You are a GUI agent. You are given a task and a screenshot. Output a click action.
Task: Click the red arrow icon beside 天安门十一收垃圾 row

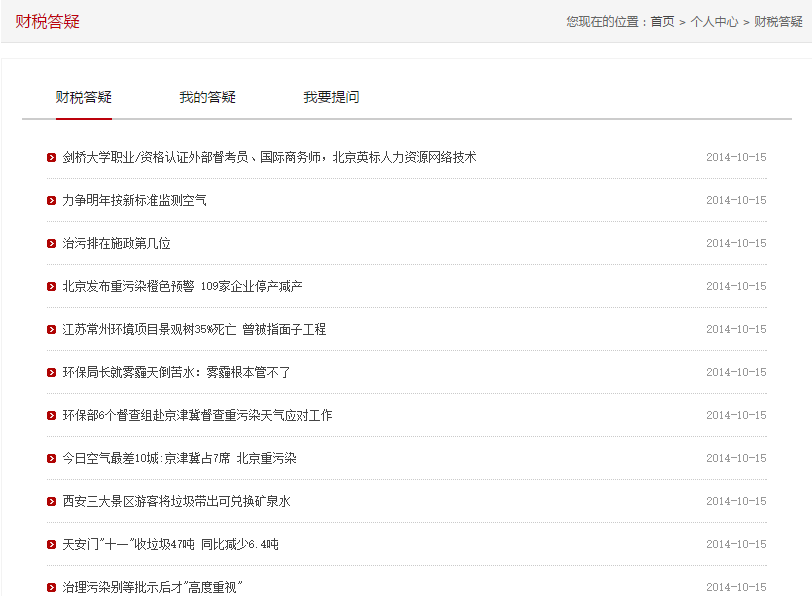(x=51, y=544)
